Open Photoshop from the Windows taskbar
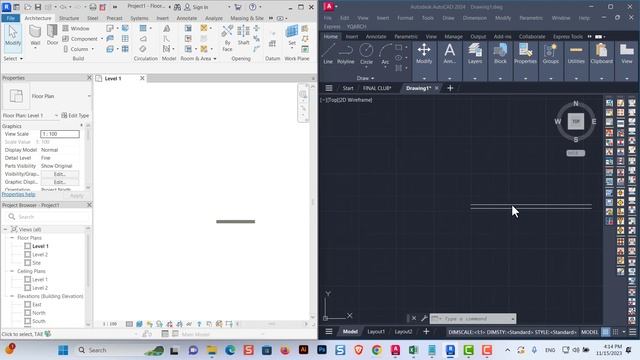640x360 pixels. (322, 350)
